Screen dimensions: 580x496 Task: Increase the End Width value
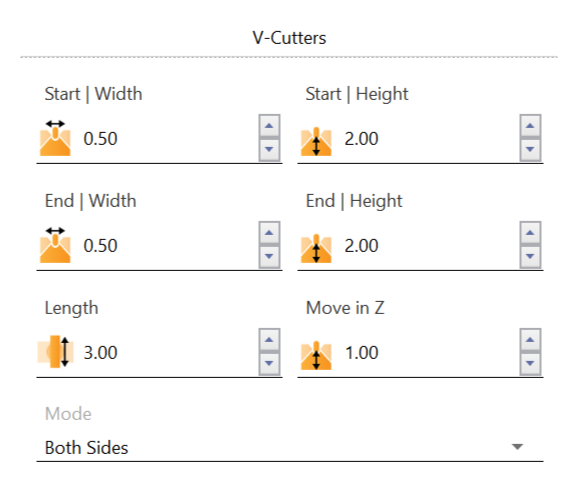[269, 233]
